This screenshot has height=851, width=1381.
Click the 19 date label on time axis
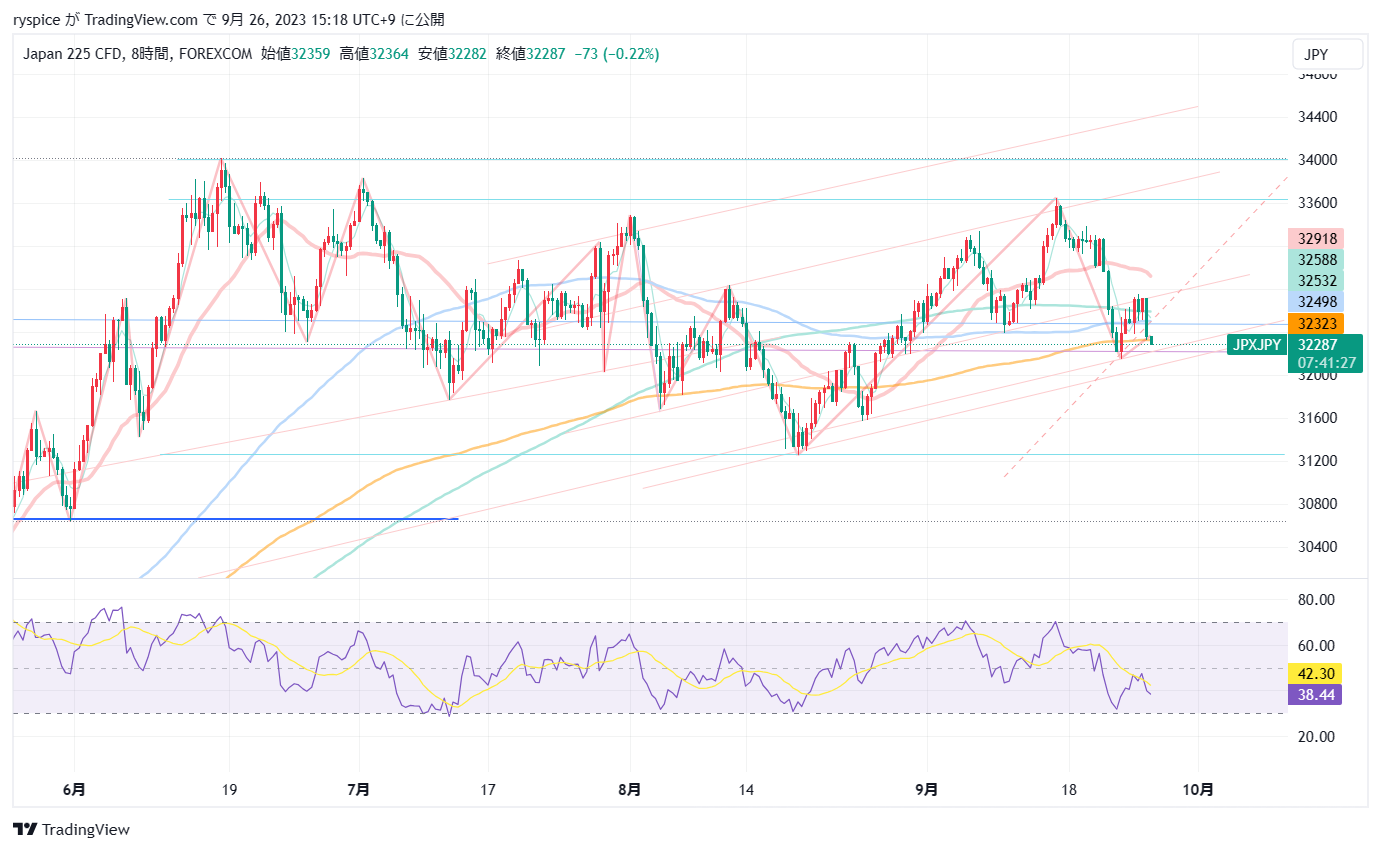coord(229,790)
